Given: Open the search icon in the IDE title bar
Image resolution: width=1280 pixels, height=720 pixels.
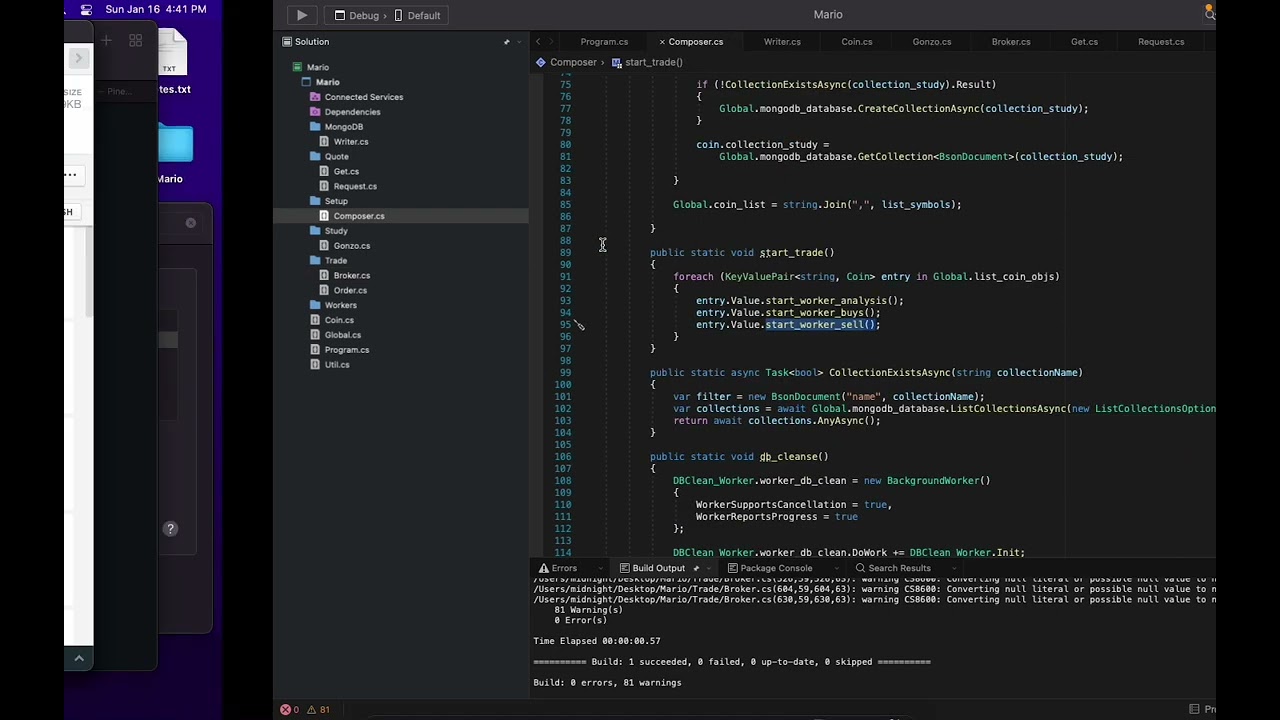Looking at the screenshot, I should pyautogui.click(x=1209, y=14).
